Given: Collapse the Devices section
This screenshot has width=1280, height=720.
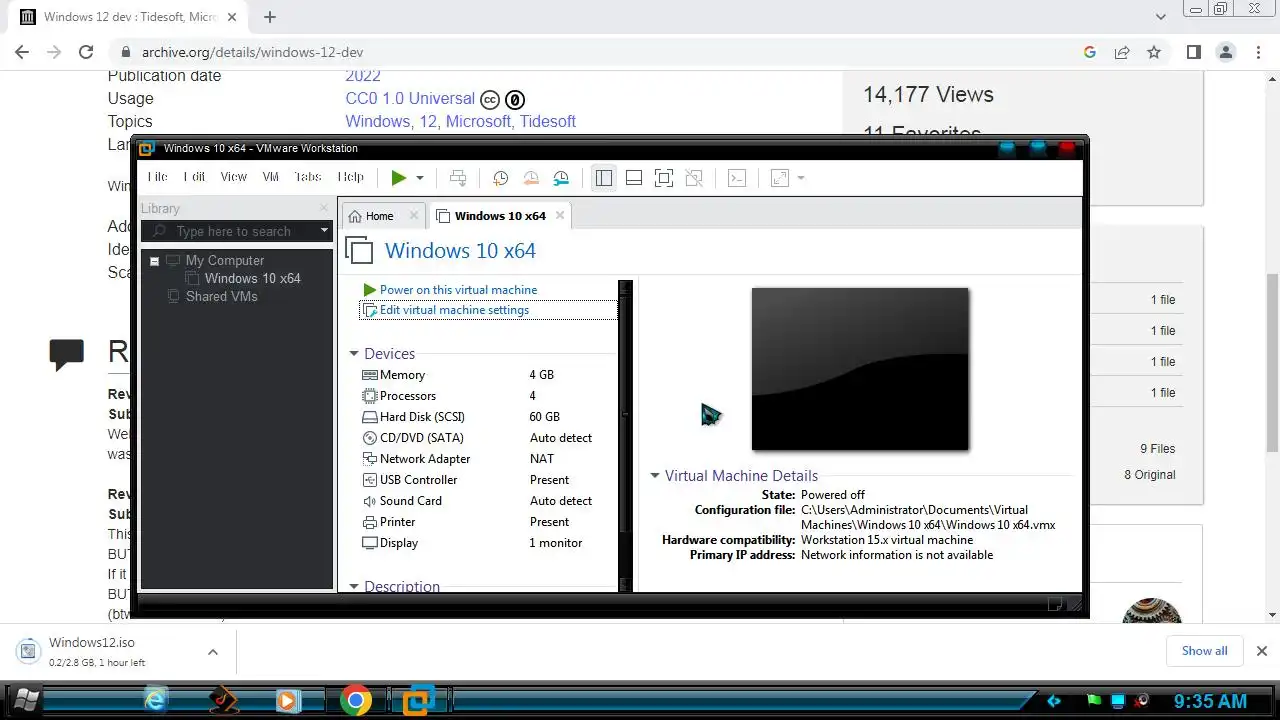Looking at the screenshot, I should (353, 354).
